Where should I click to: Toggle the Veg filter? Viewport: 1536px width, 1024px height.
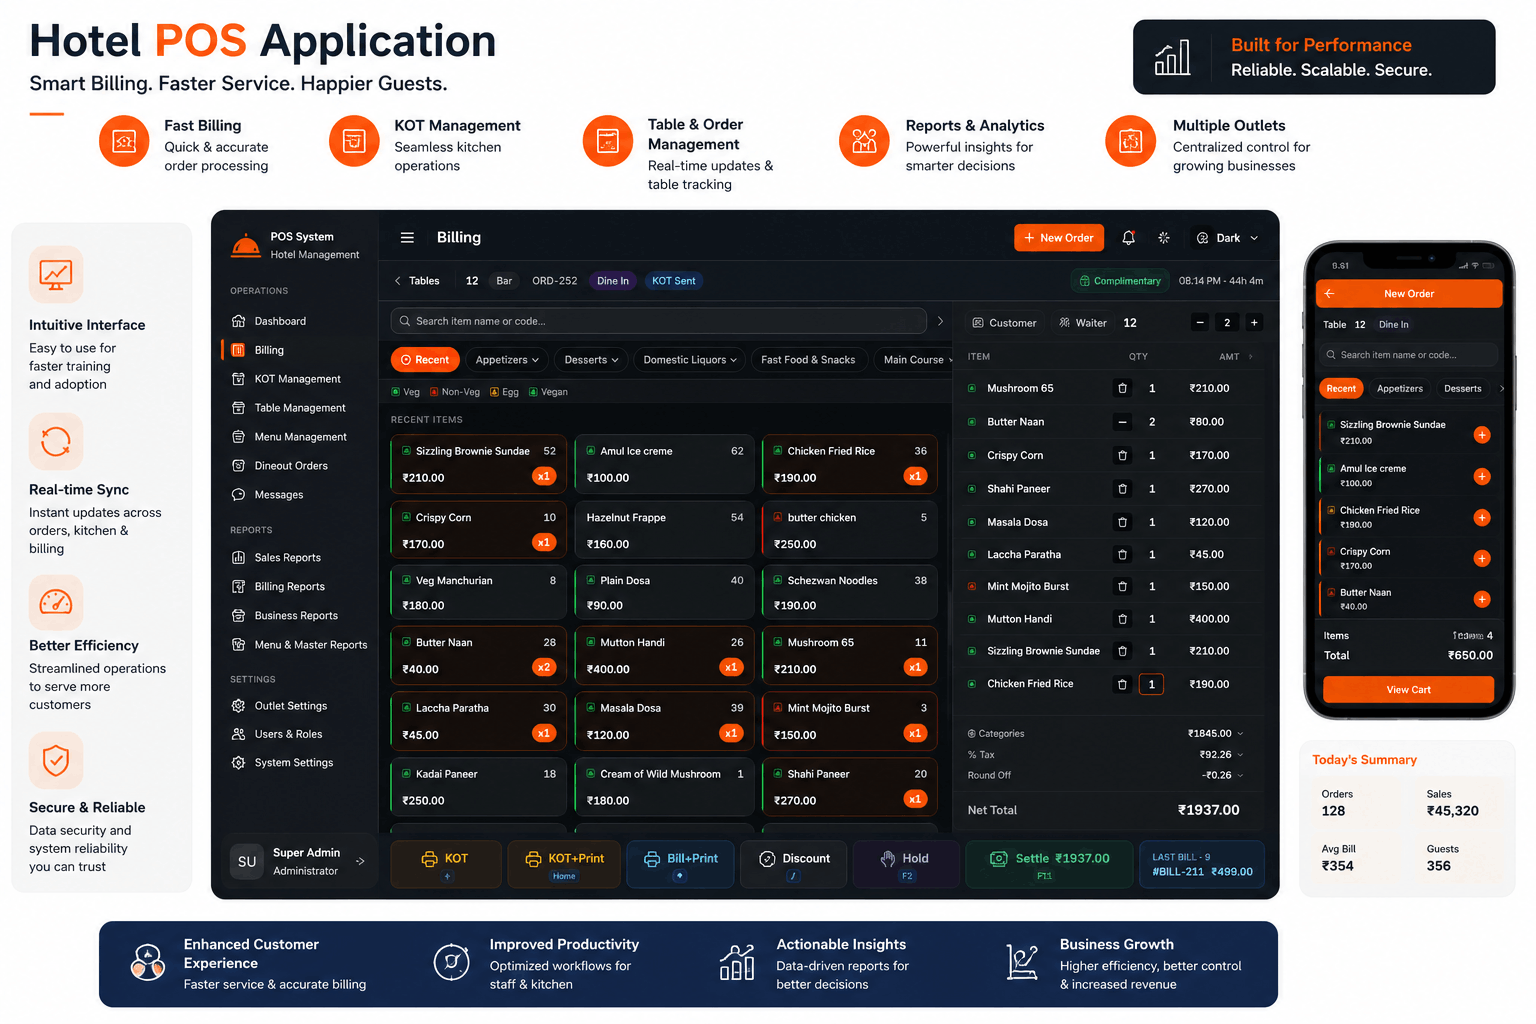[x=406, y=392]
